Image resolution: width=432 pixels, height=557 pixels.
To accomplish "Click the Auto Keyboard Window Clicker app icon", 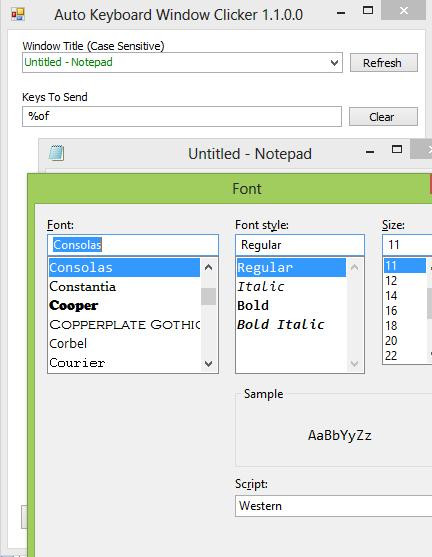I will click(18, 15).
